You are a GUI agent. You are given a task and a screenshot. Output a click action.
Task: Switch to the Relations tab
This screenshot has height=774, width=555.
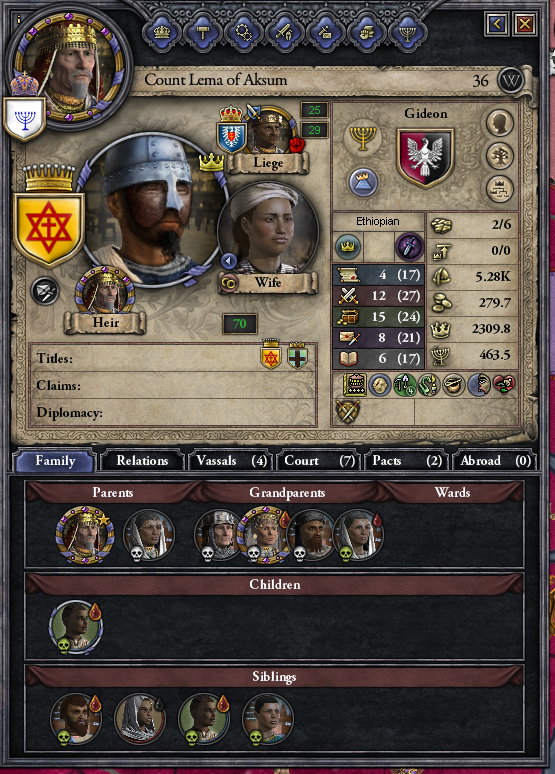[x=142, y=461]
